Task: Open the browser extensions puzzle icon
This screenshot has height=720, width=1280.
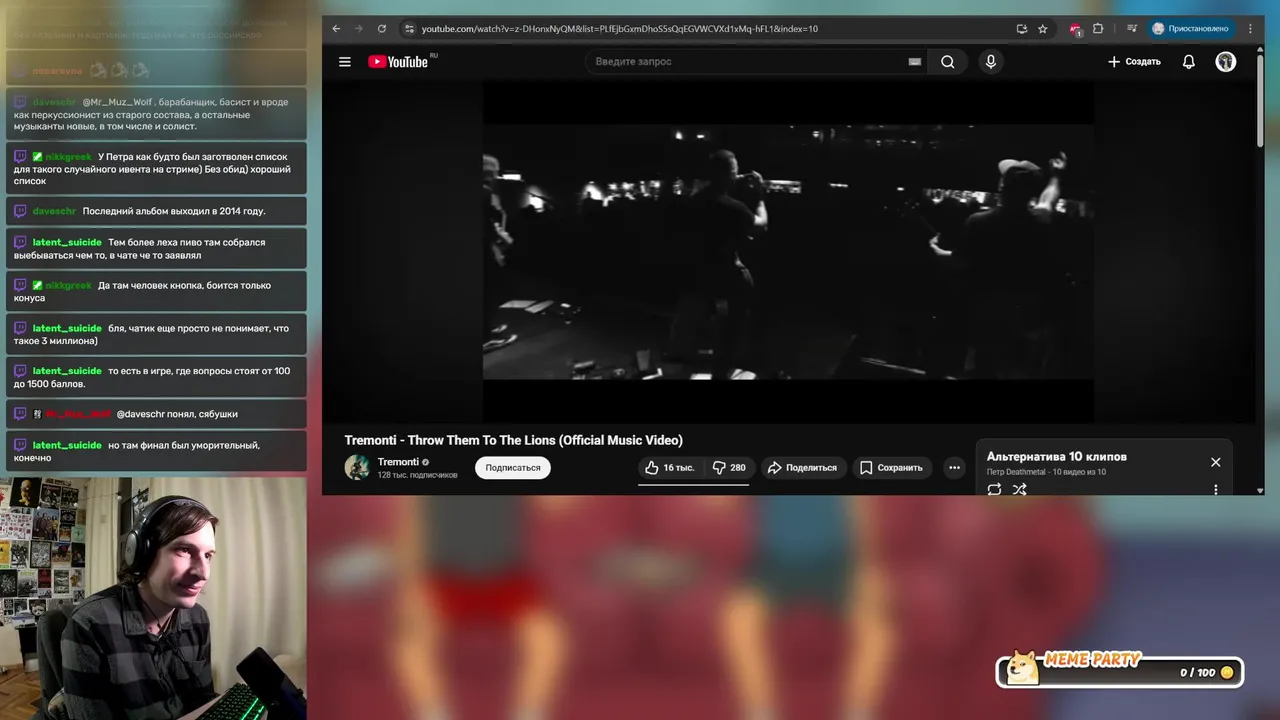Action: [x=1098, y=29]
